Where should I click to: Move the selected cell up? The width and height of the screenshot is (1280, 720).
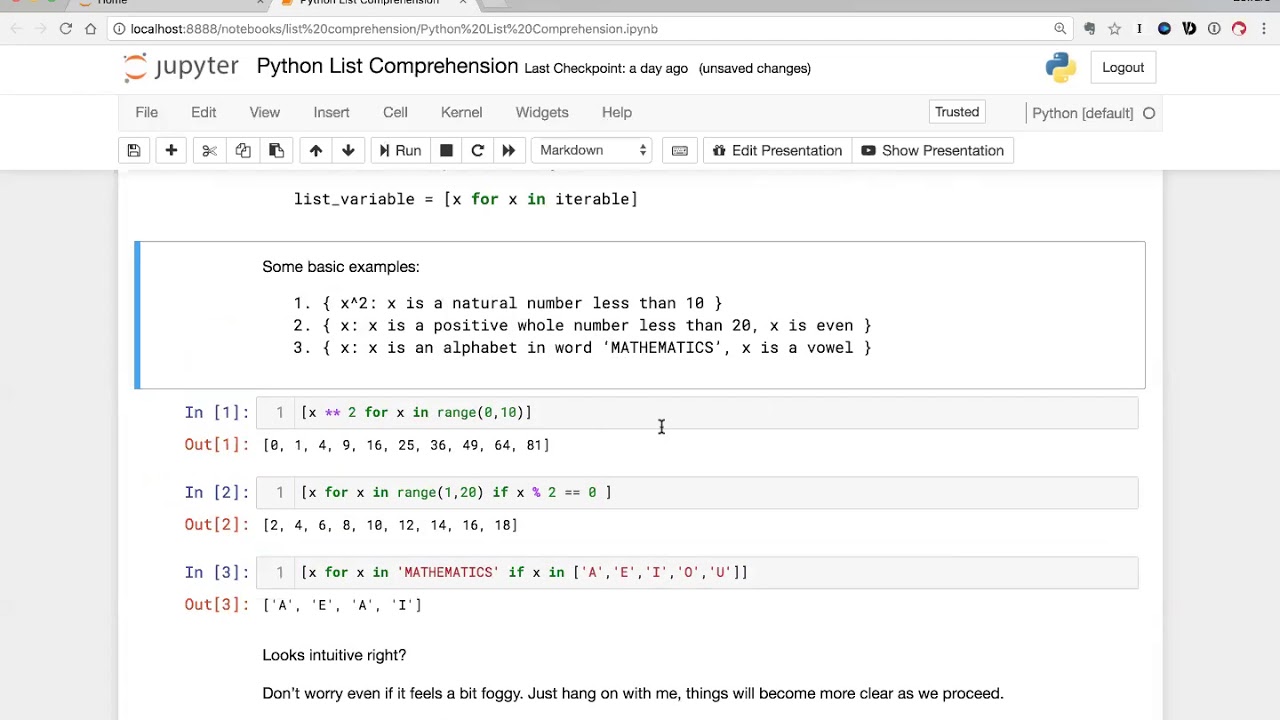click(316, 150)
